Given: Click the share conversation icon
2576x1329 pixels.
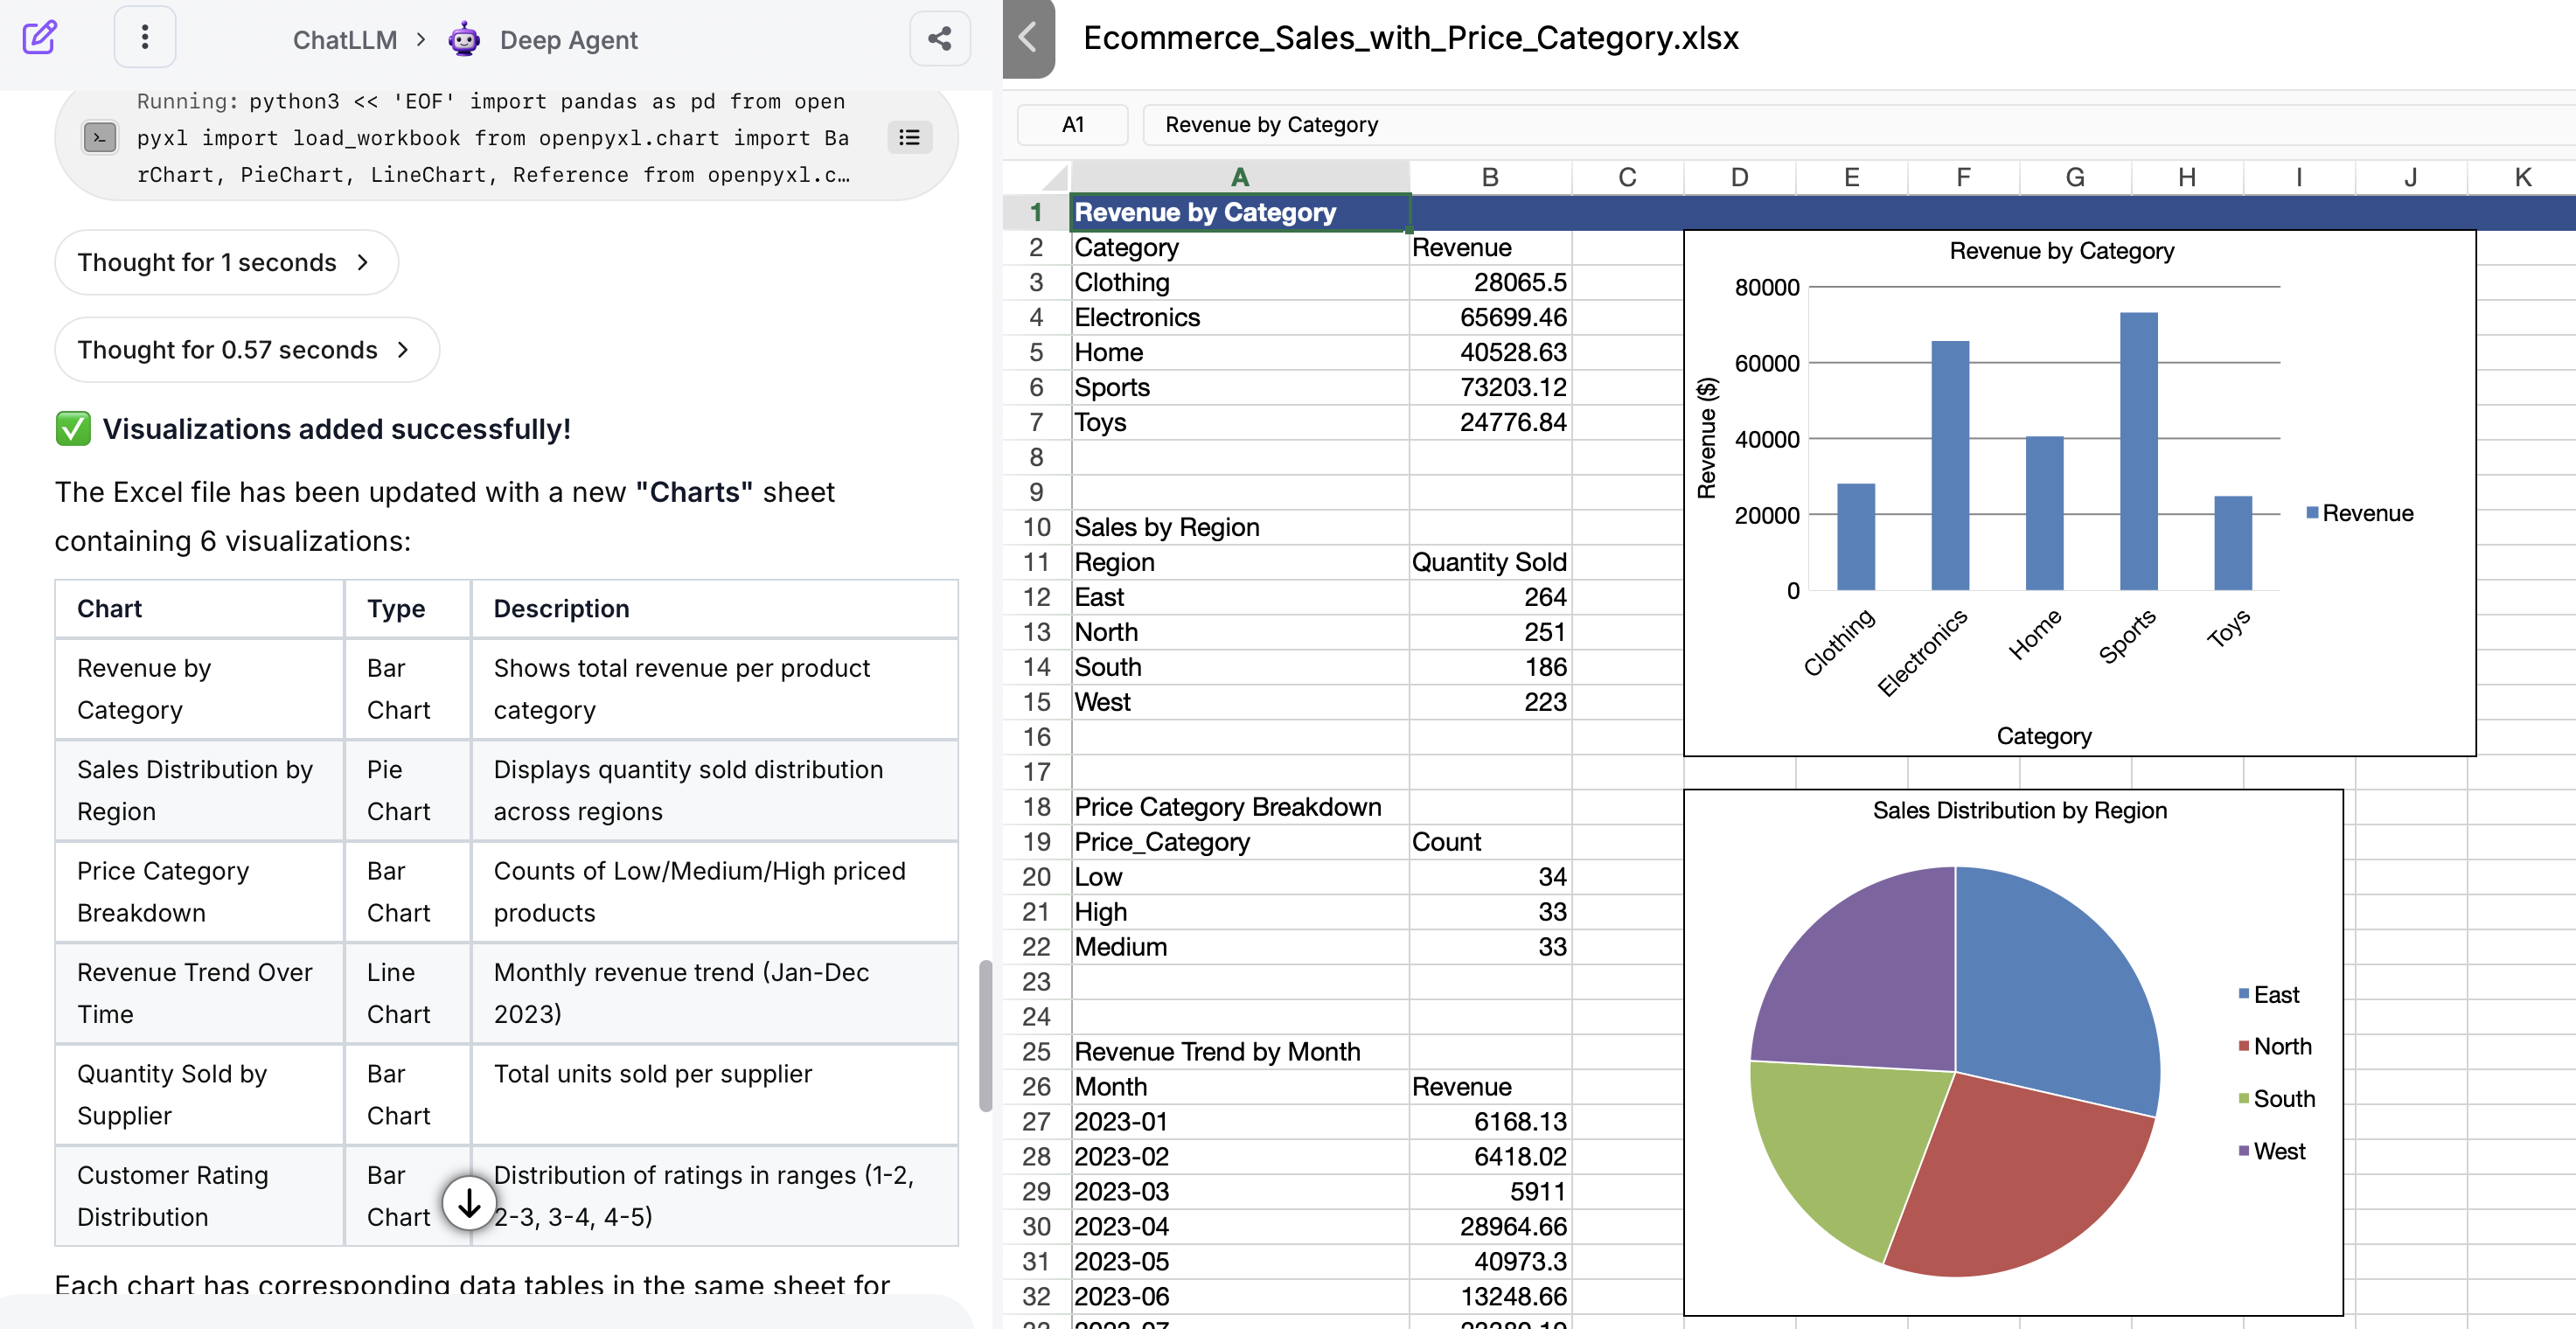Looking at the screenshot, I should coord(939,39).
